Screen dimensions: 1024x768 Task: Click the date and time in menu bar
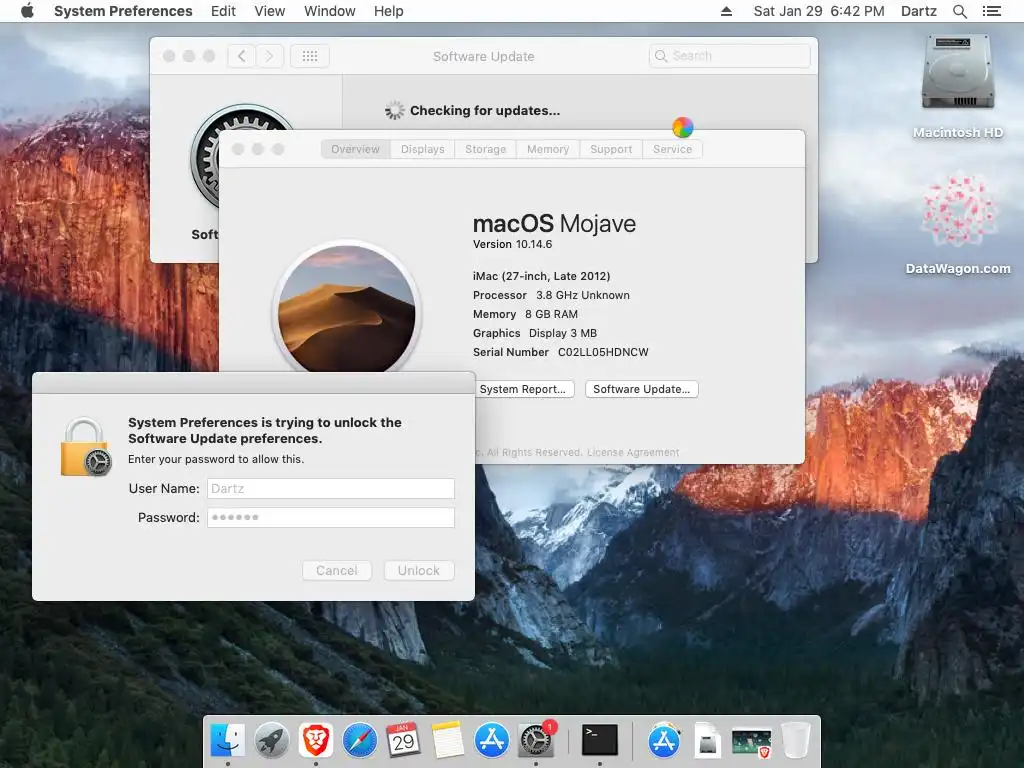point(819,11)
